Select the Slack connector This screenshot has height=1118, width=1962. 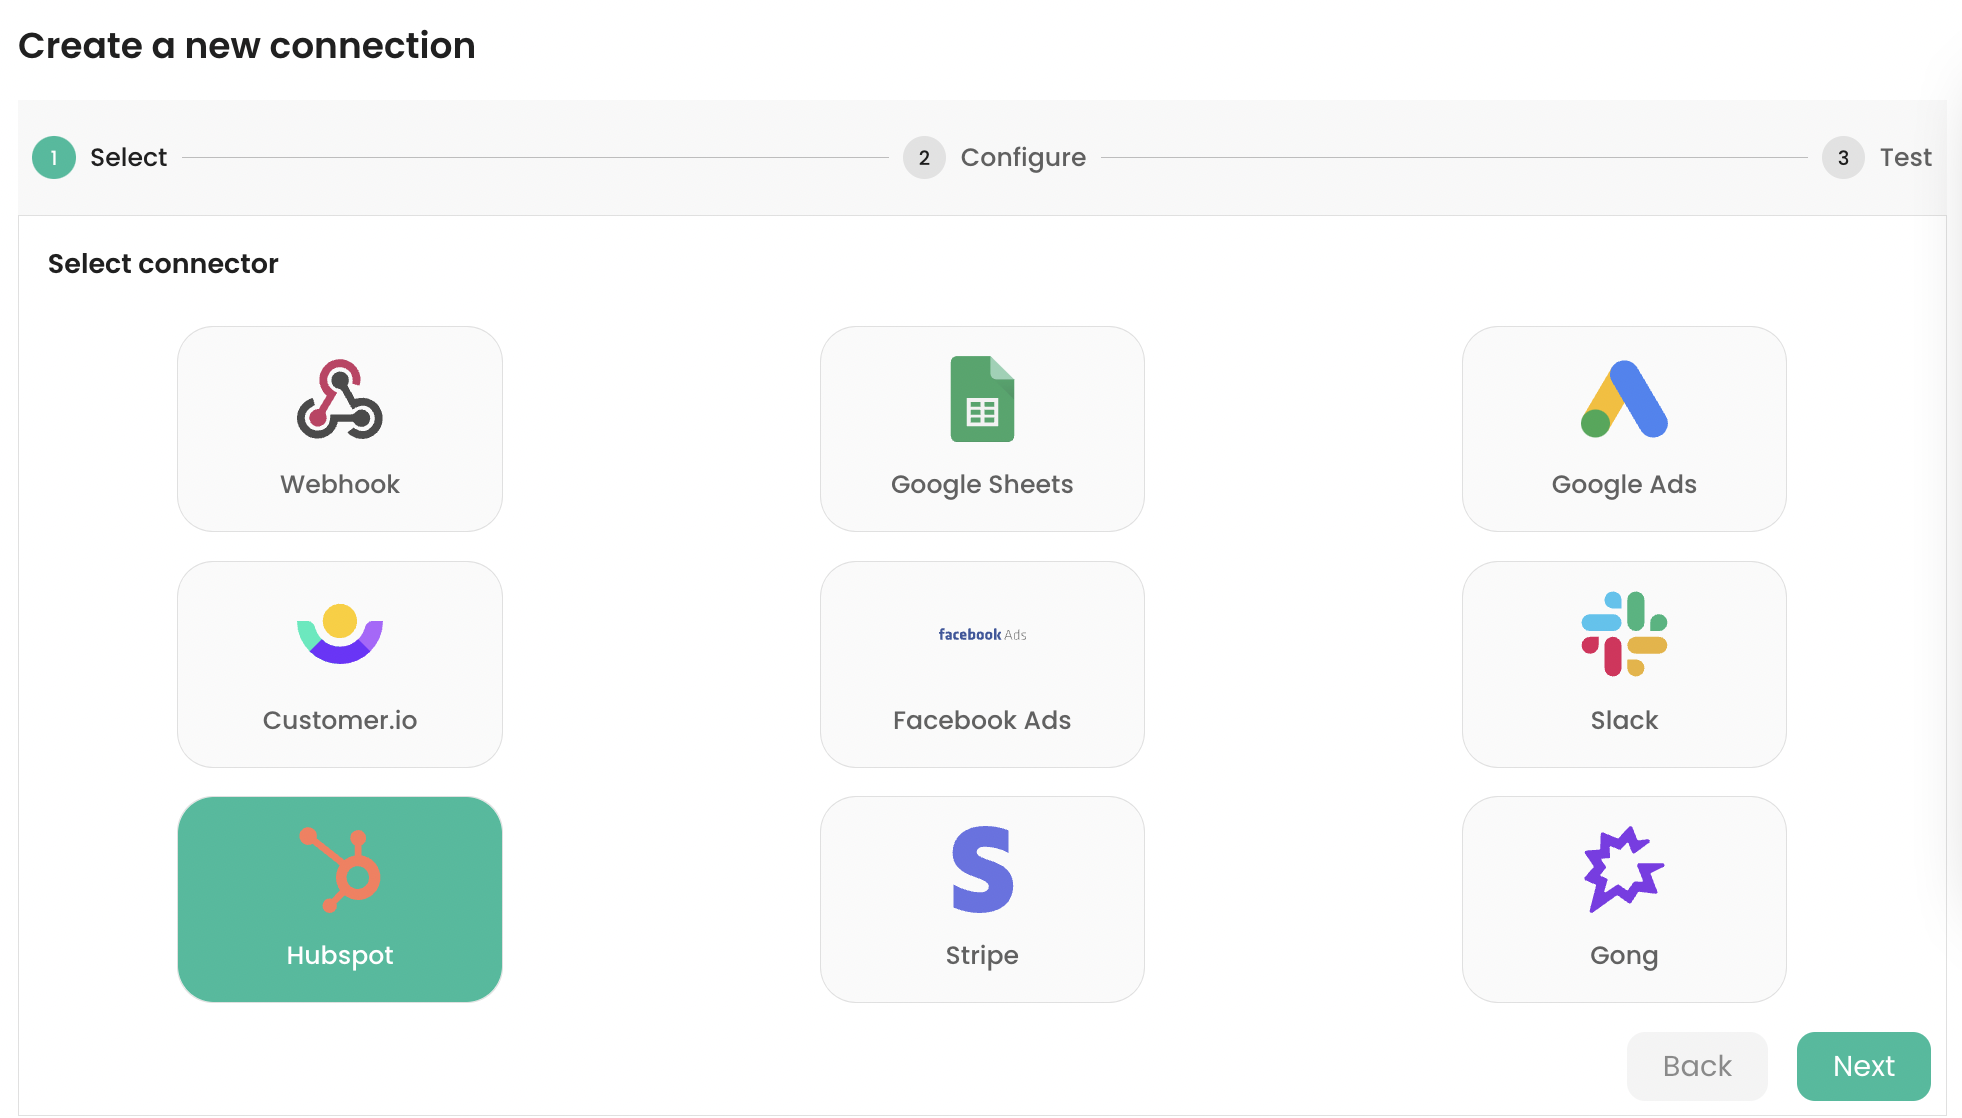(x=1623, y=663)
